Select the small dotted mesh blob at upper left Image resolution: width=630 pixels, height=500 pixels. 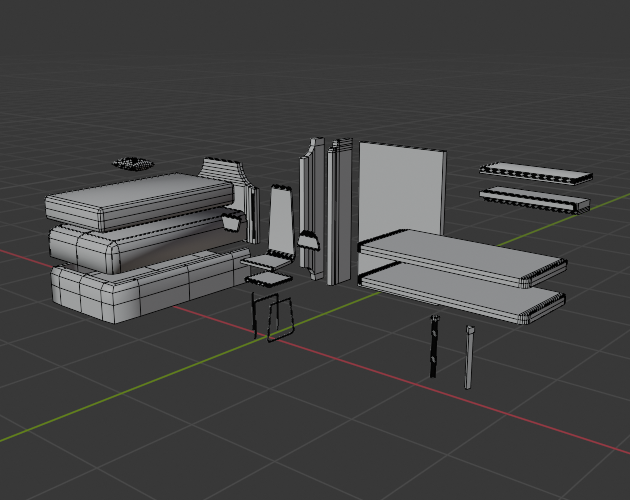click(x=133, y=164)
